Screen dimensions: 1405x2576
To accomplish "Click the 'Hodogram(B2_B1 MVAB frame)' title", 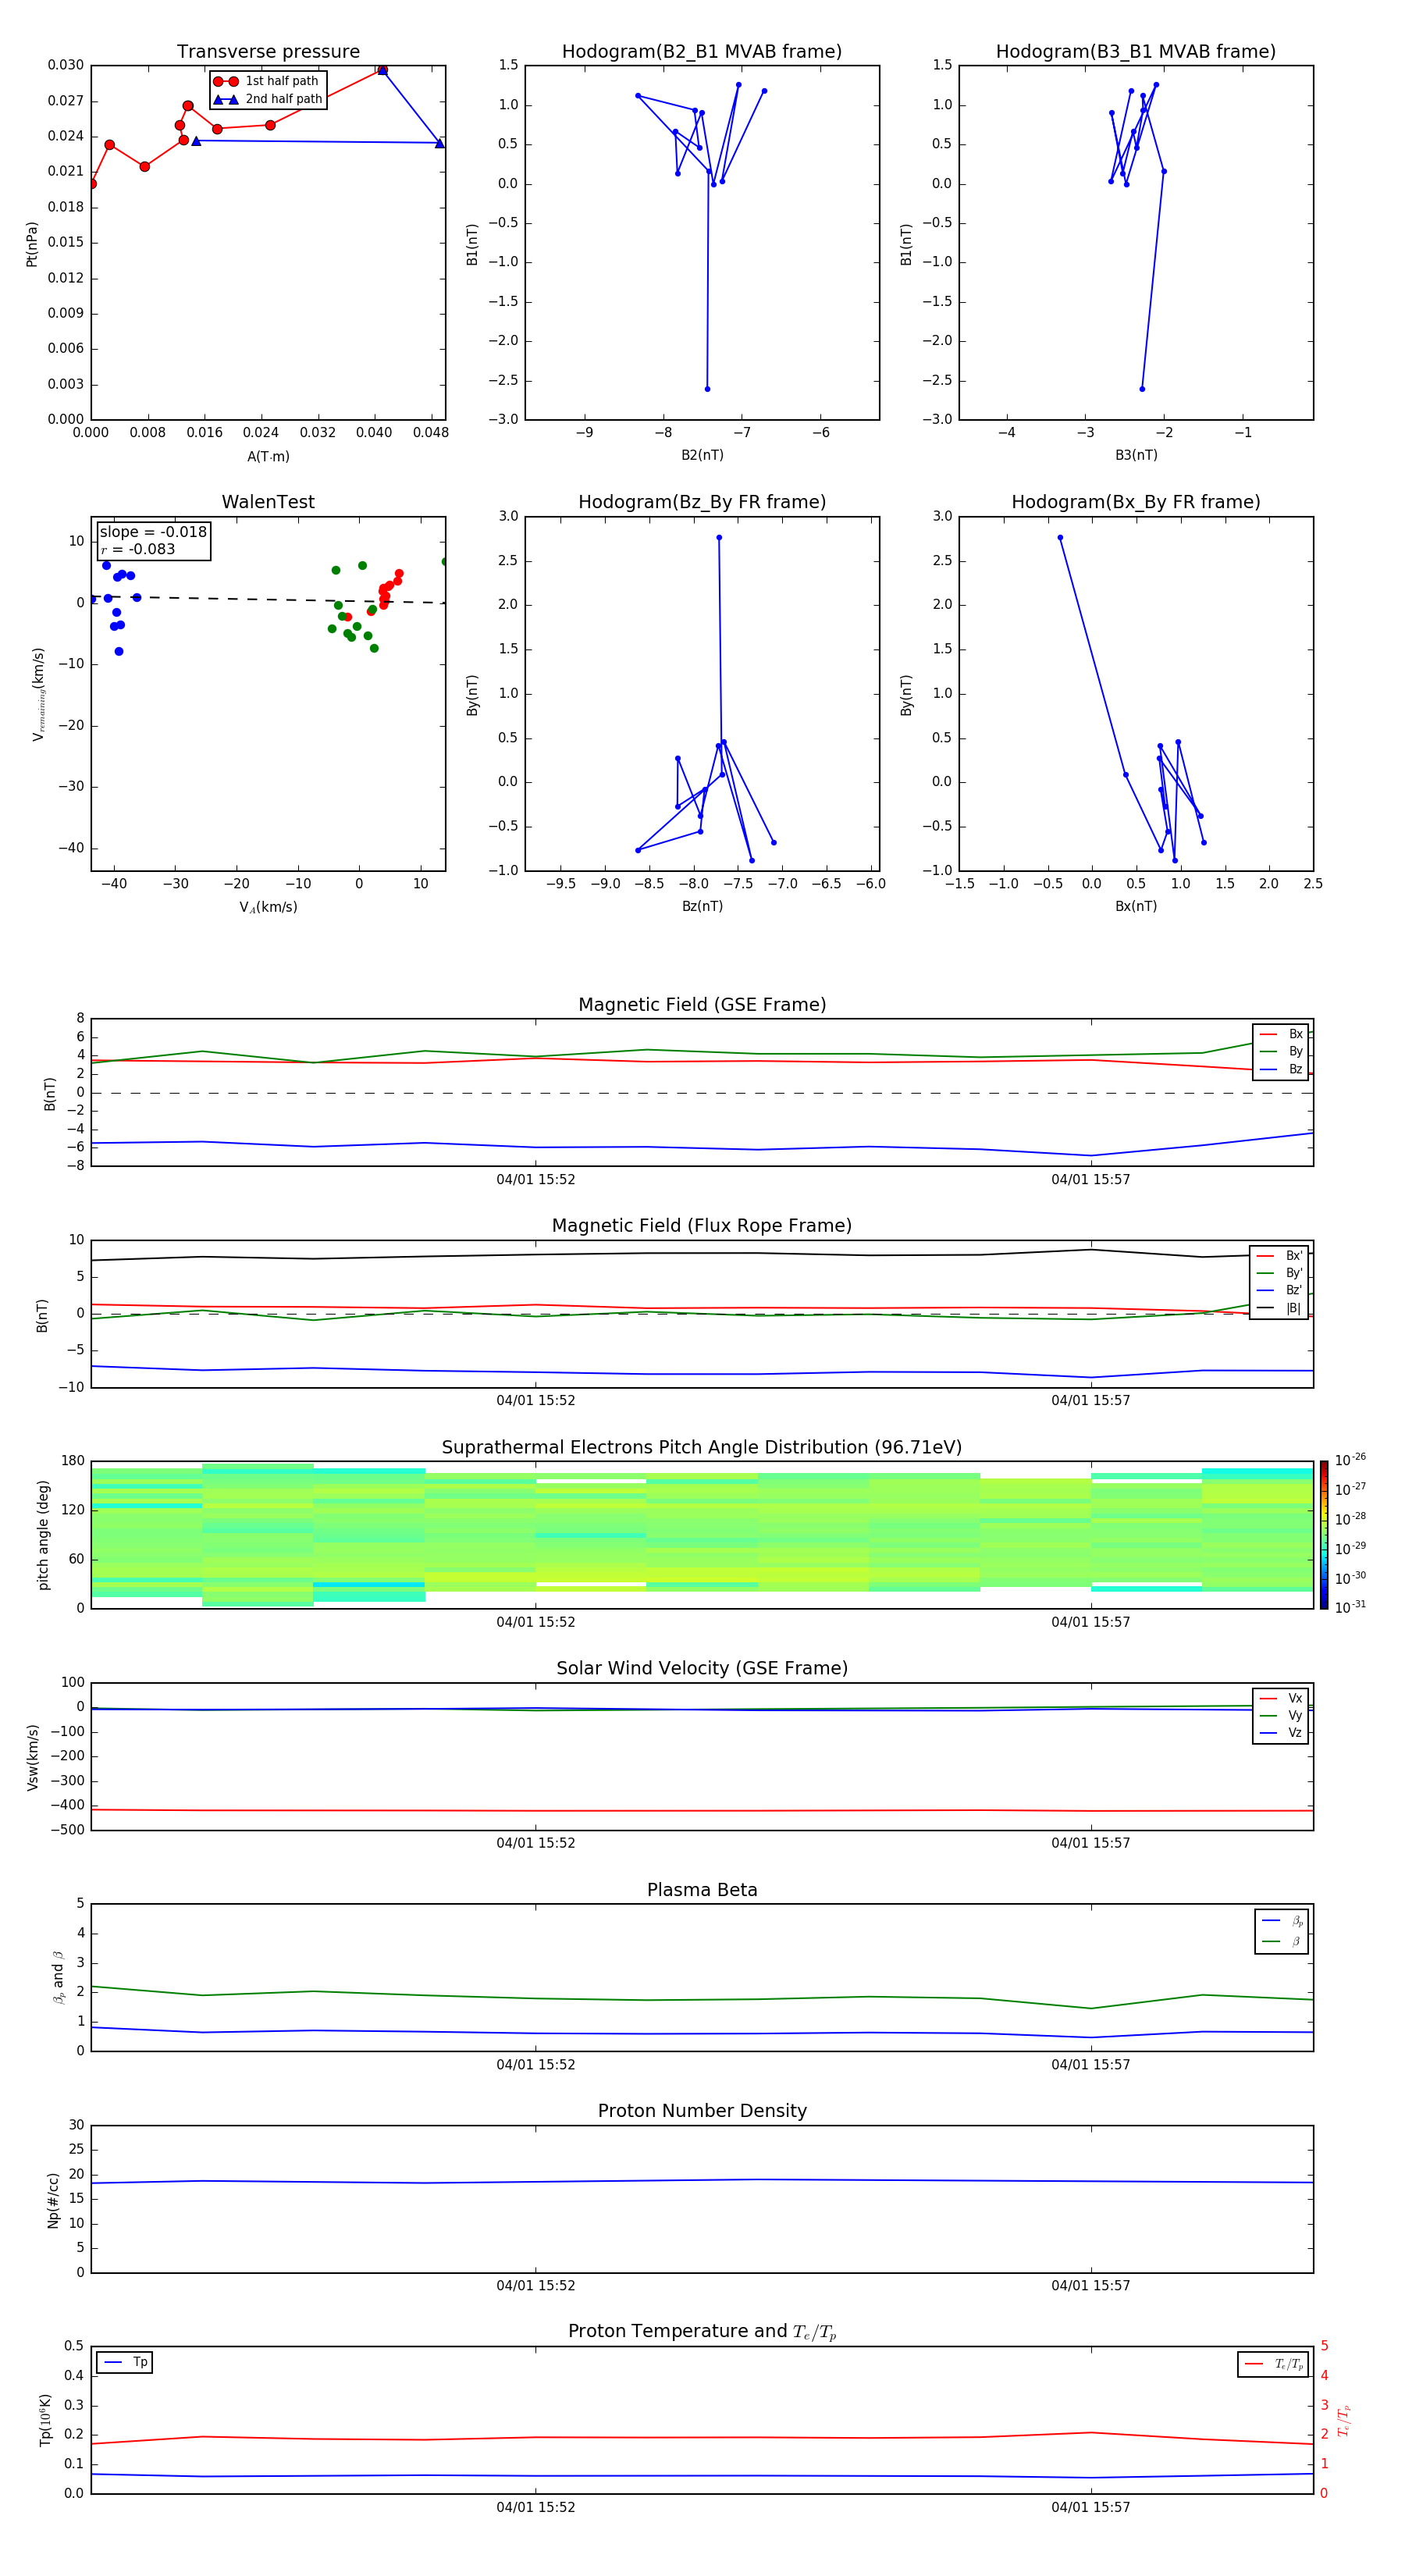I will pos(702,51).
